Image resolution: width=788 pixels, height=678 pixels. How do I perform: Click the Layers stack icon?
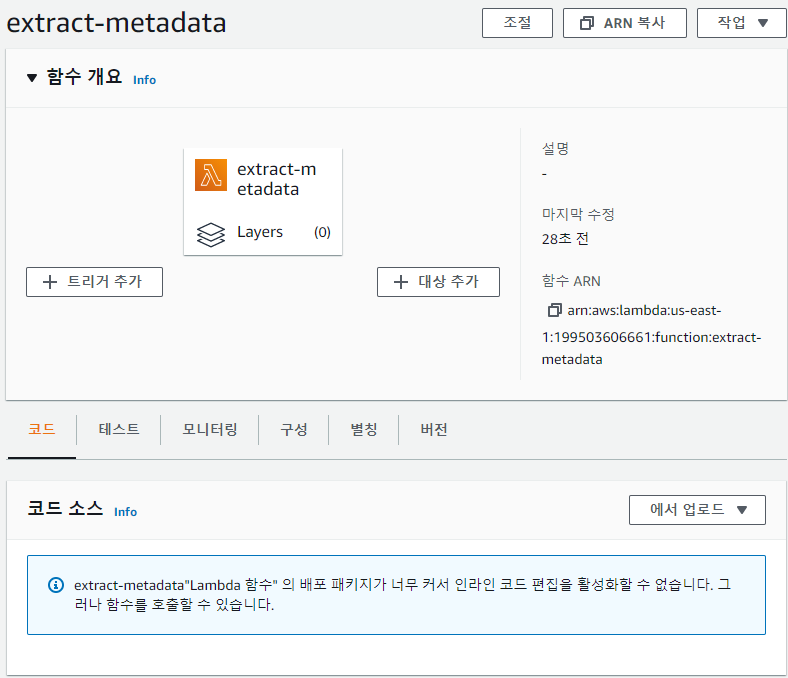[211, 234]
